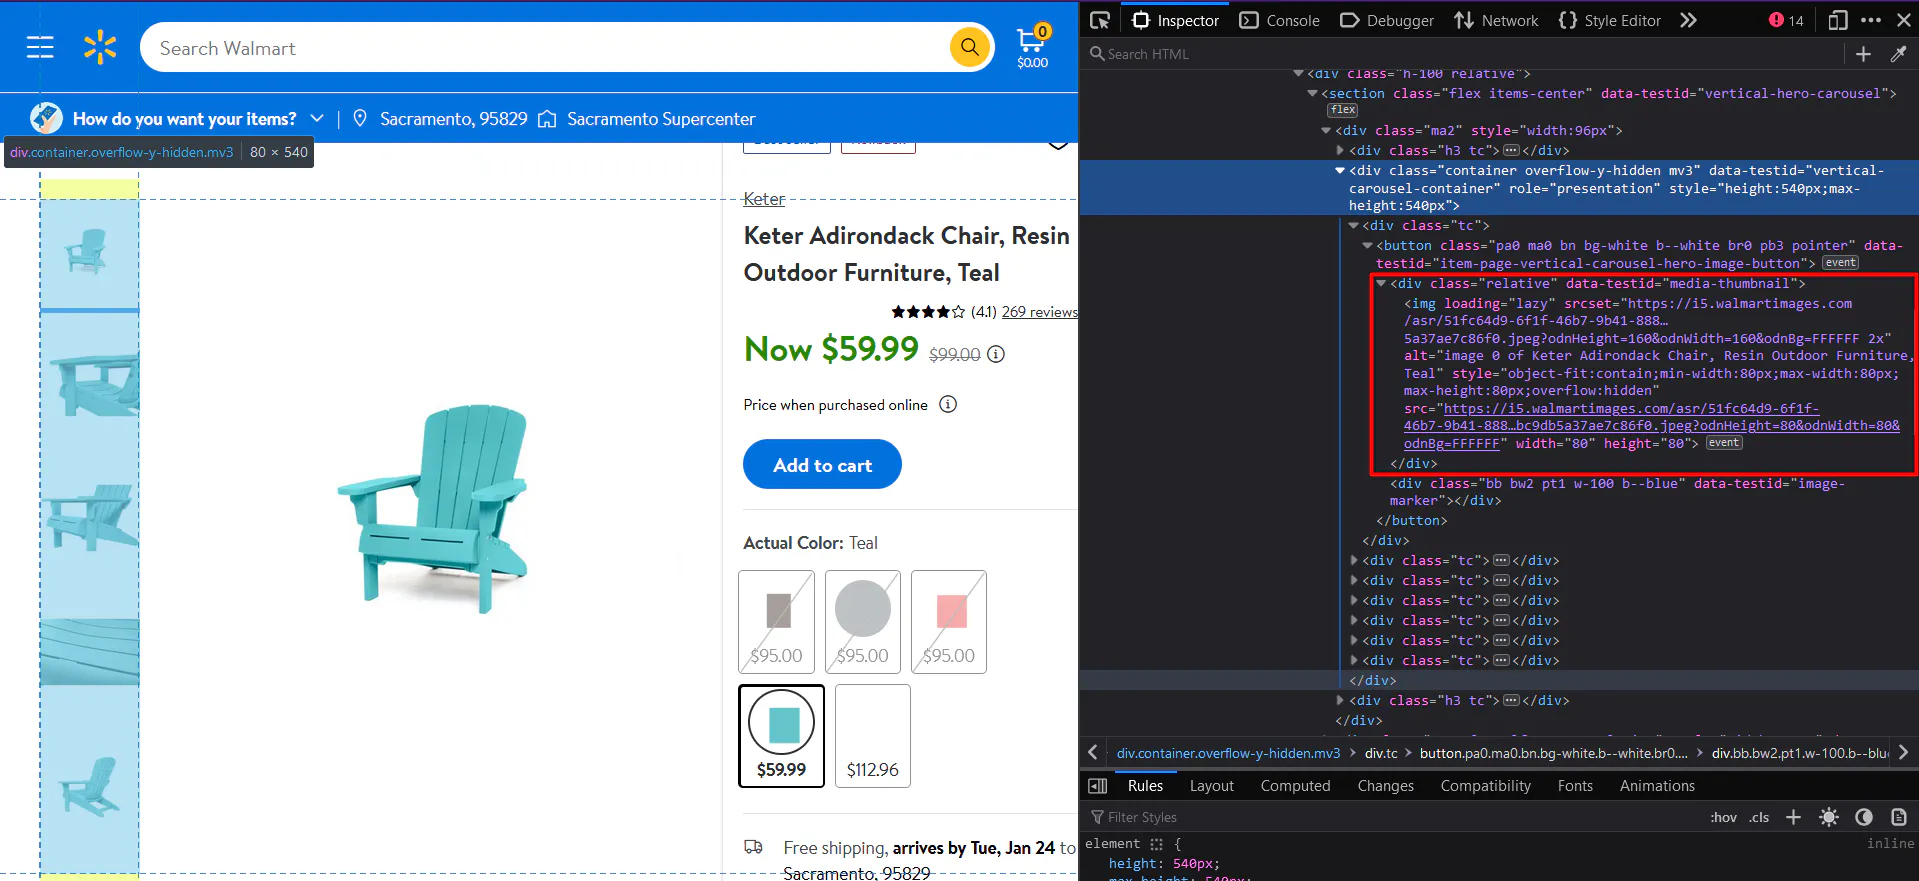Click the Walmart spark logo
This screenshot has width=1919, height=881.
click(100, 47)
